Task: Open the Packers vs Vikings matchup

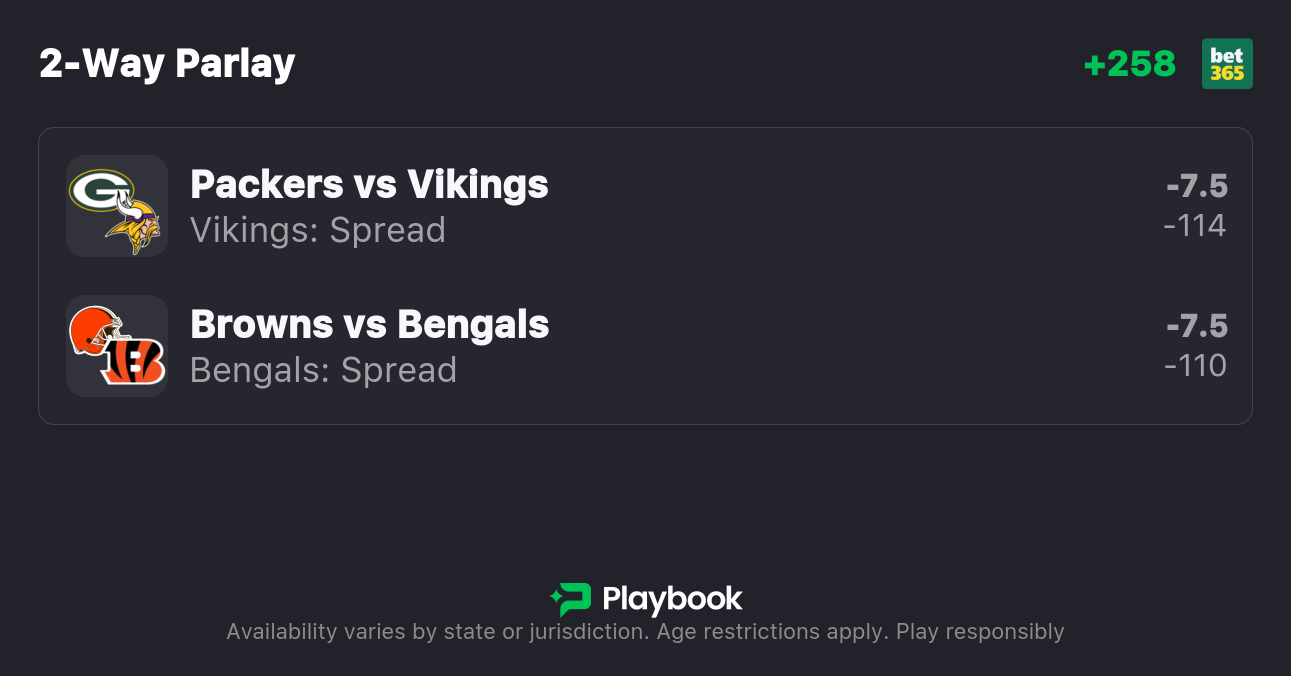Action: coord(369,185)
